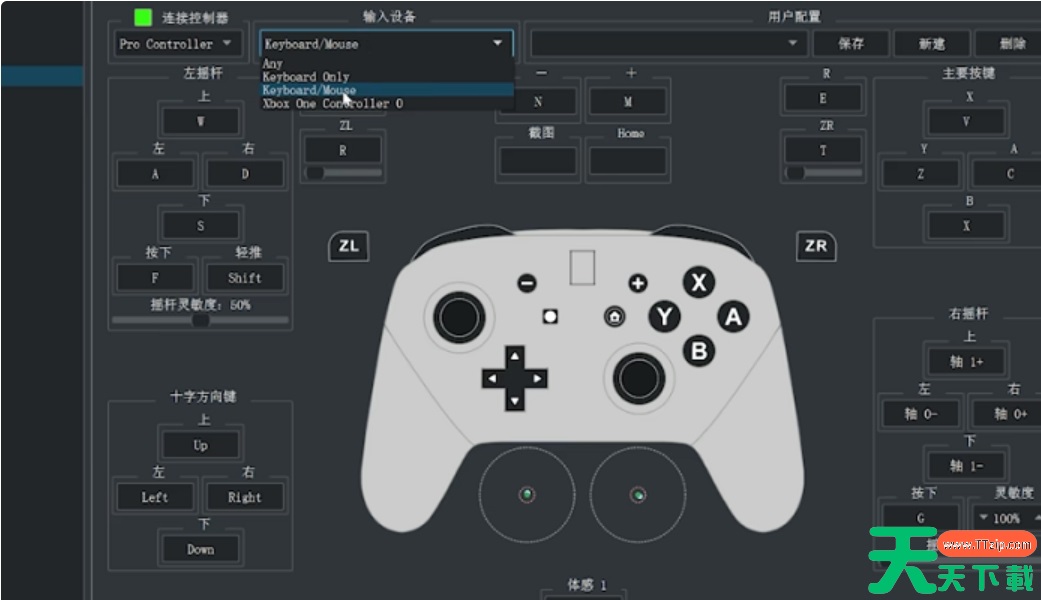Click the Home icon on the controller

click(614, 317)
